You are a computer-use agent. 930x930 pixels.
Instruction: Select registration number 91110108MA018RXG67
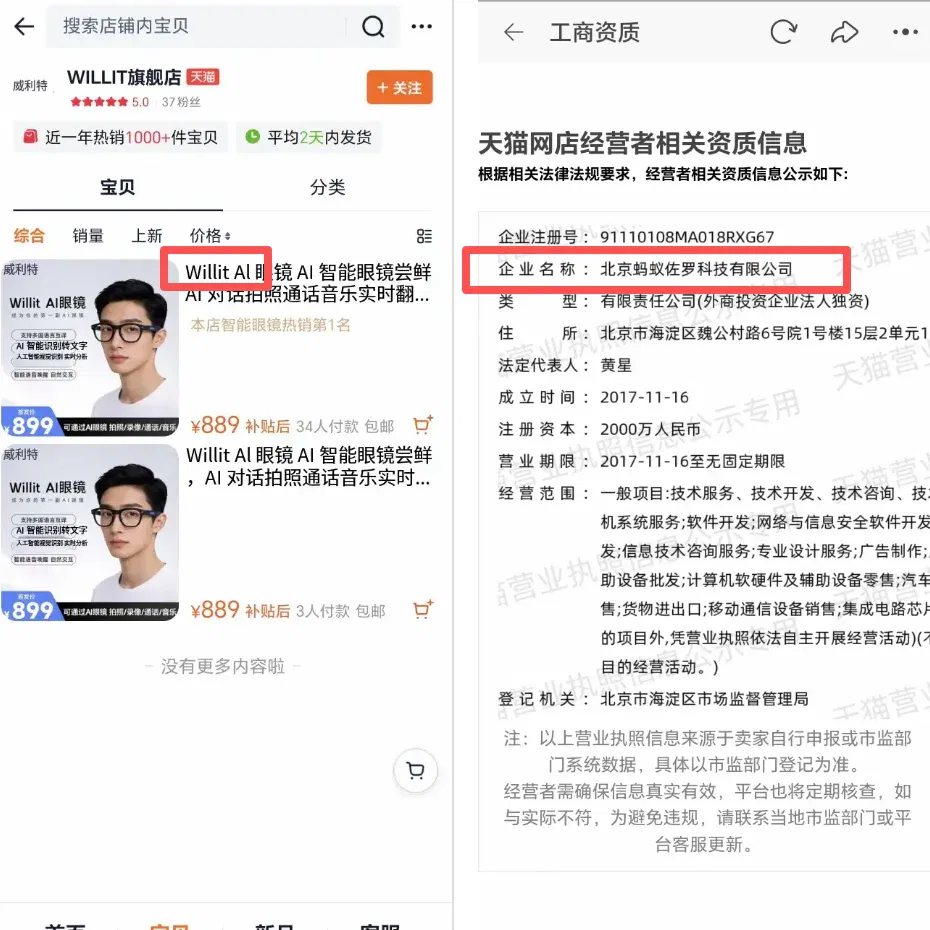tap(687, 237)
